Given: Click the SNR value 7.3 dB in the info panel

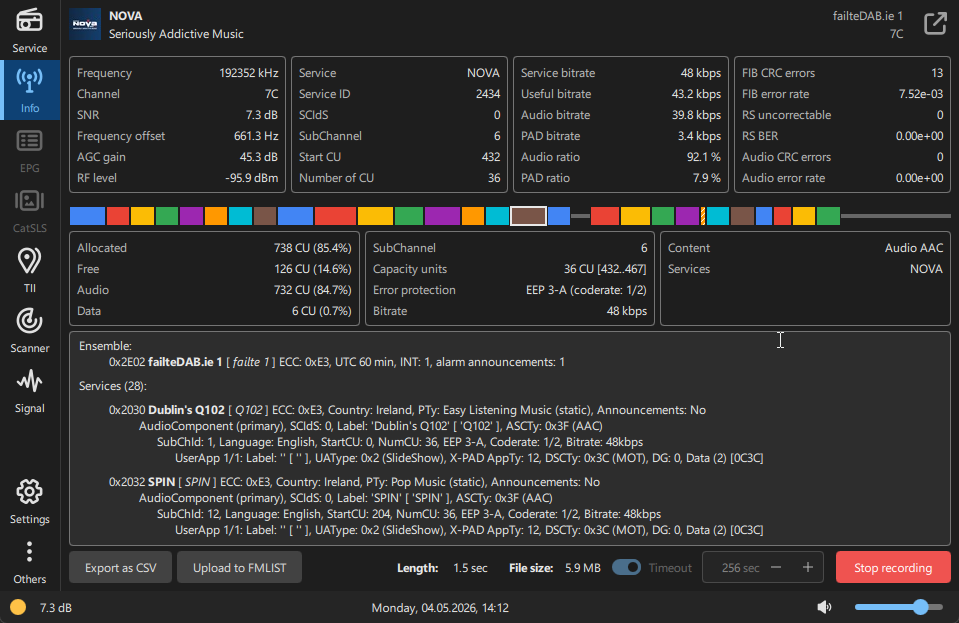Looking at the screenshot, I should coord(262,115).
